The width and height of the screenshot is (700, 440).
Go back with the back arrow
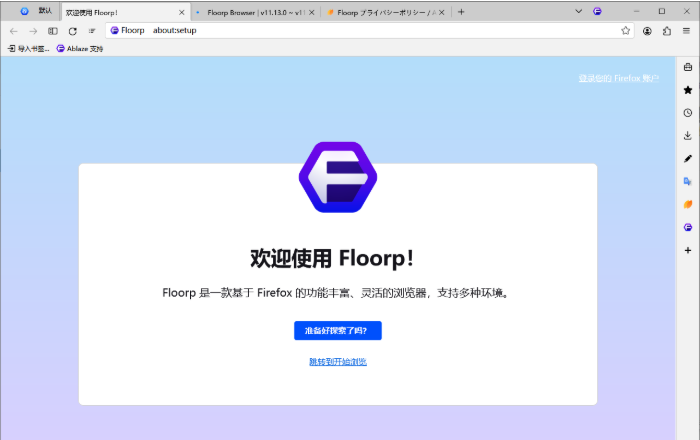point(13,31)
